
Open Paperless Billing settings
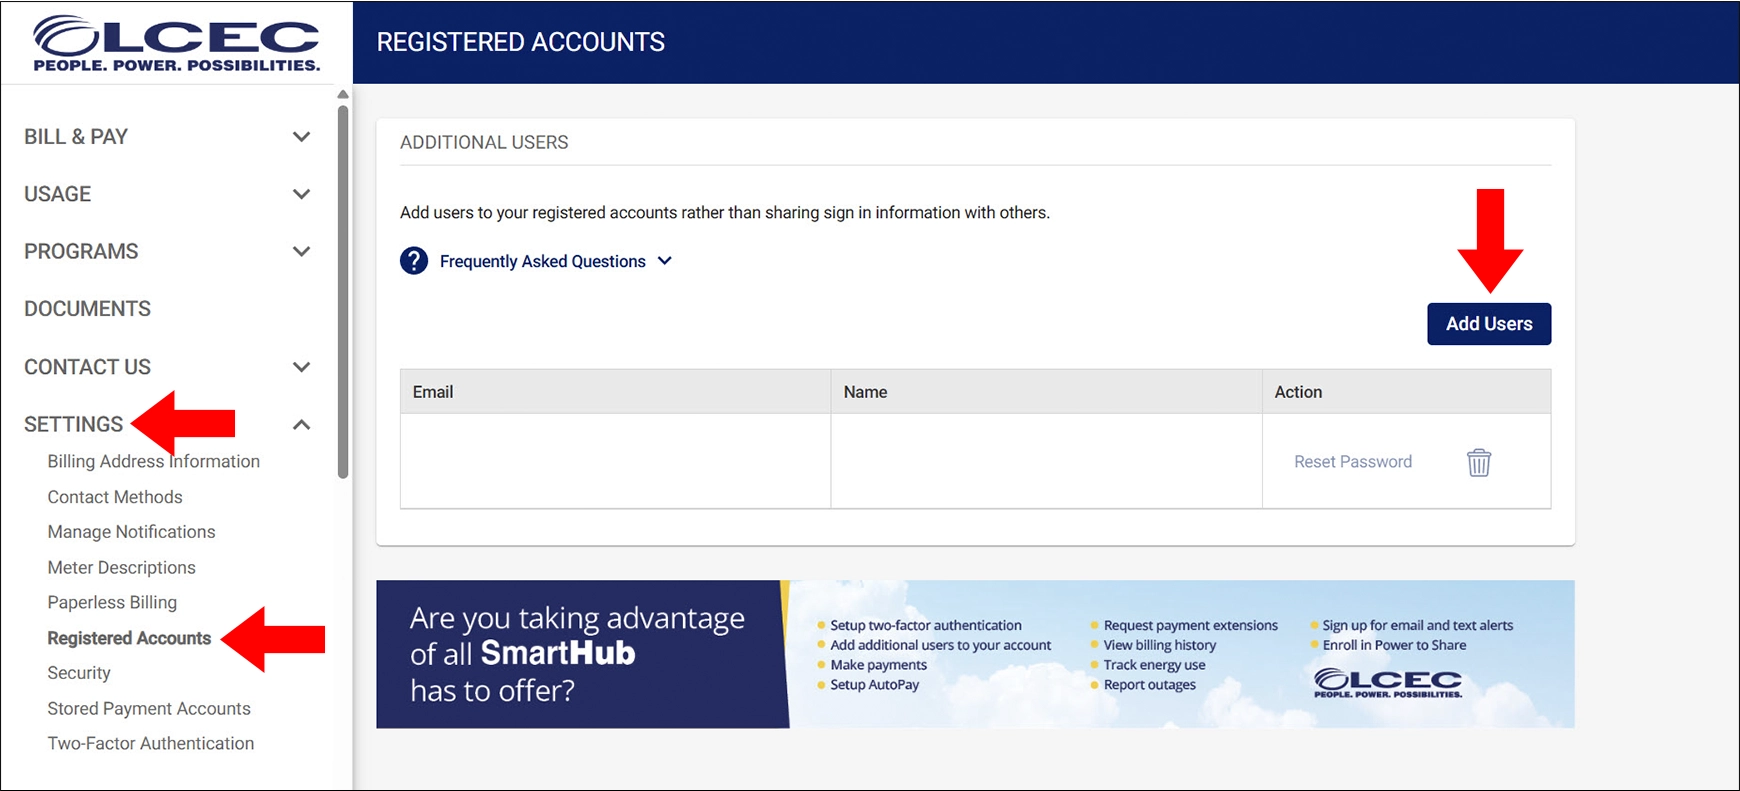tap(112, 602)
